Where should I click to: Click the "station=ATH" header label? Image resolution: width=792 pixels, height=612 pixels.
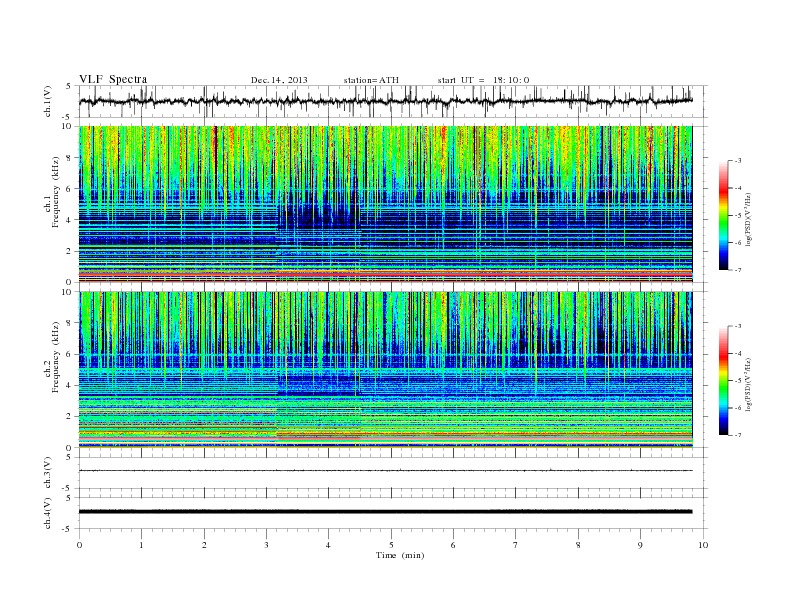(x=371, y=80)
